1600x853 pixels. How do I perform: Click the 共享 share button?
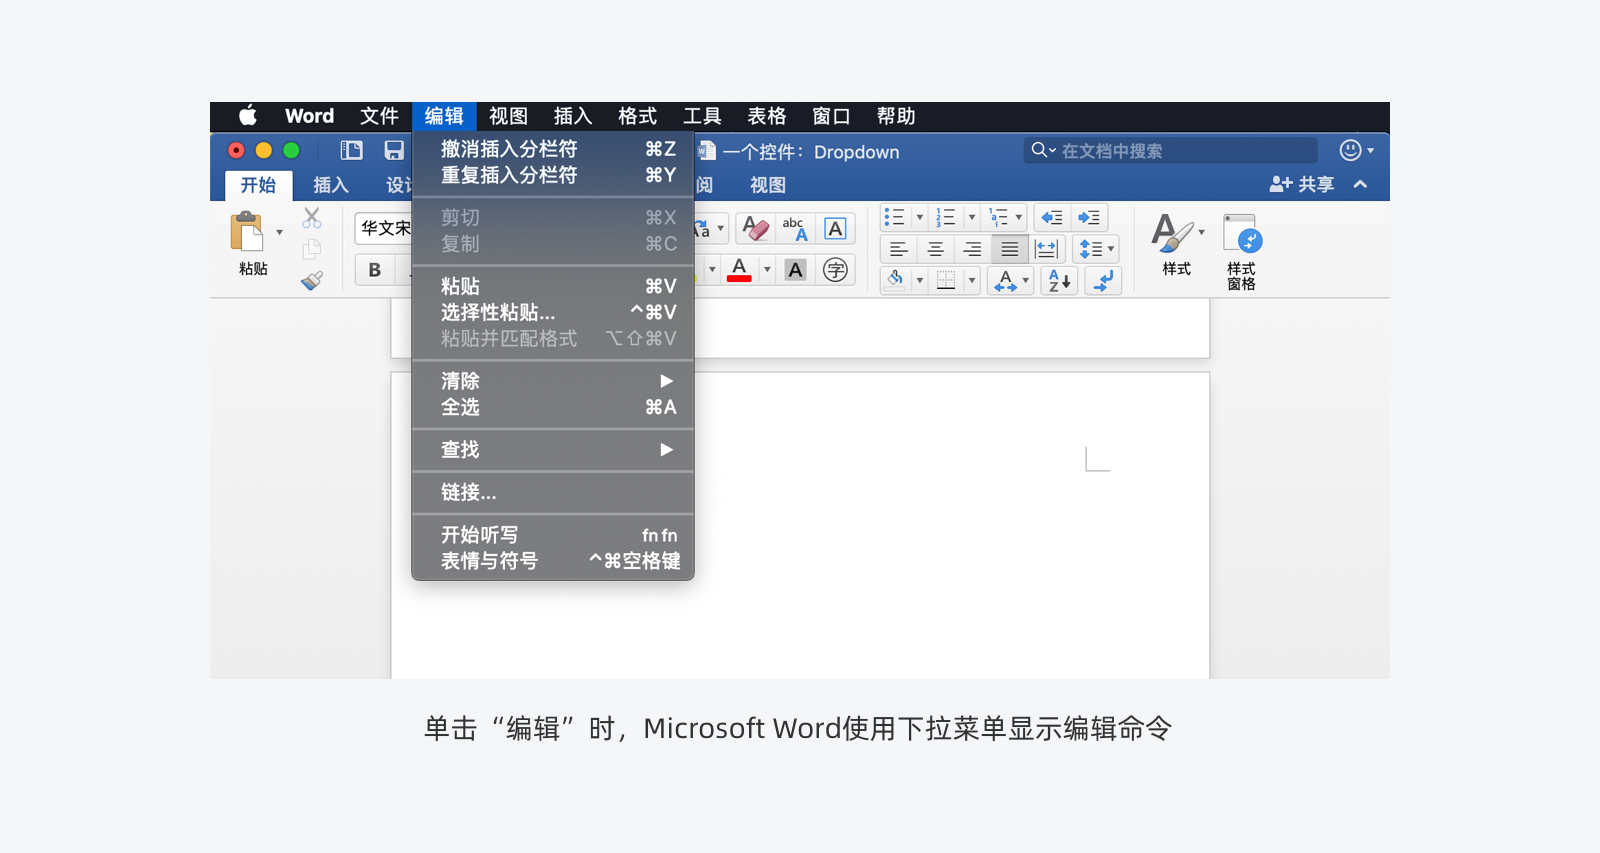click(1302, 184)
